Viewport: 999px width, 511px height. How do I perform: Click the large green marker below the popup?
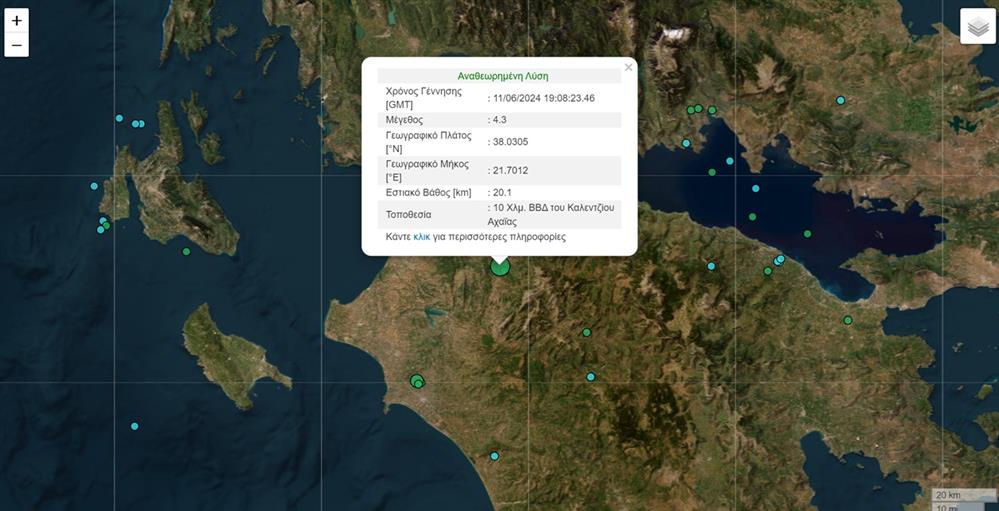[500, 266]
